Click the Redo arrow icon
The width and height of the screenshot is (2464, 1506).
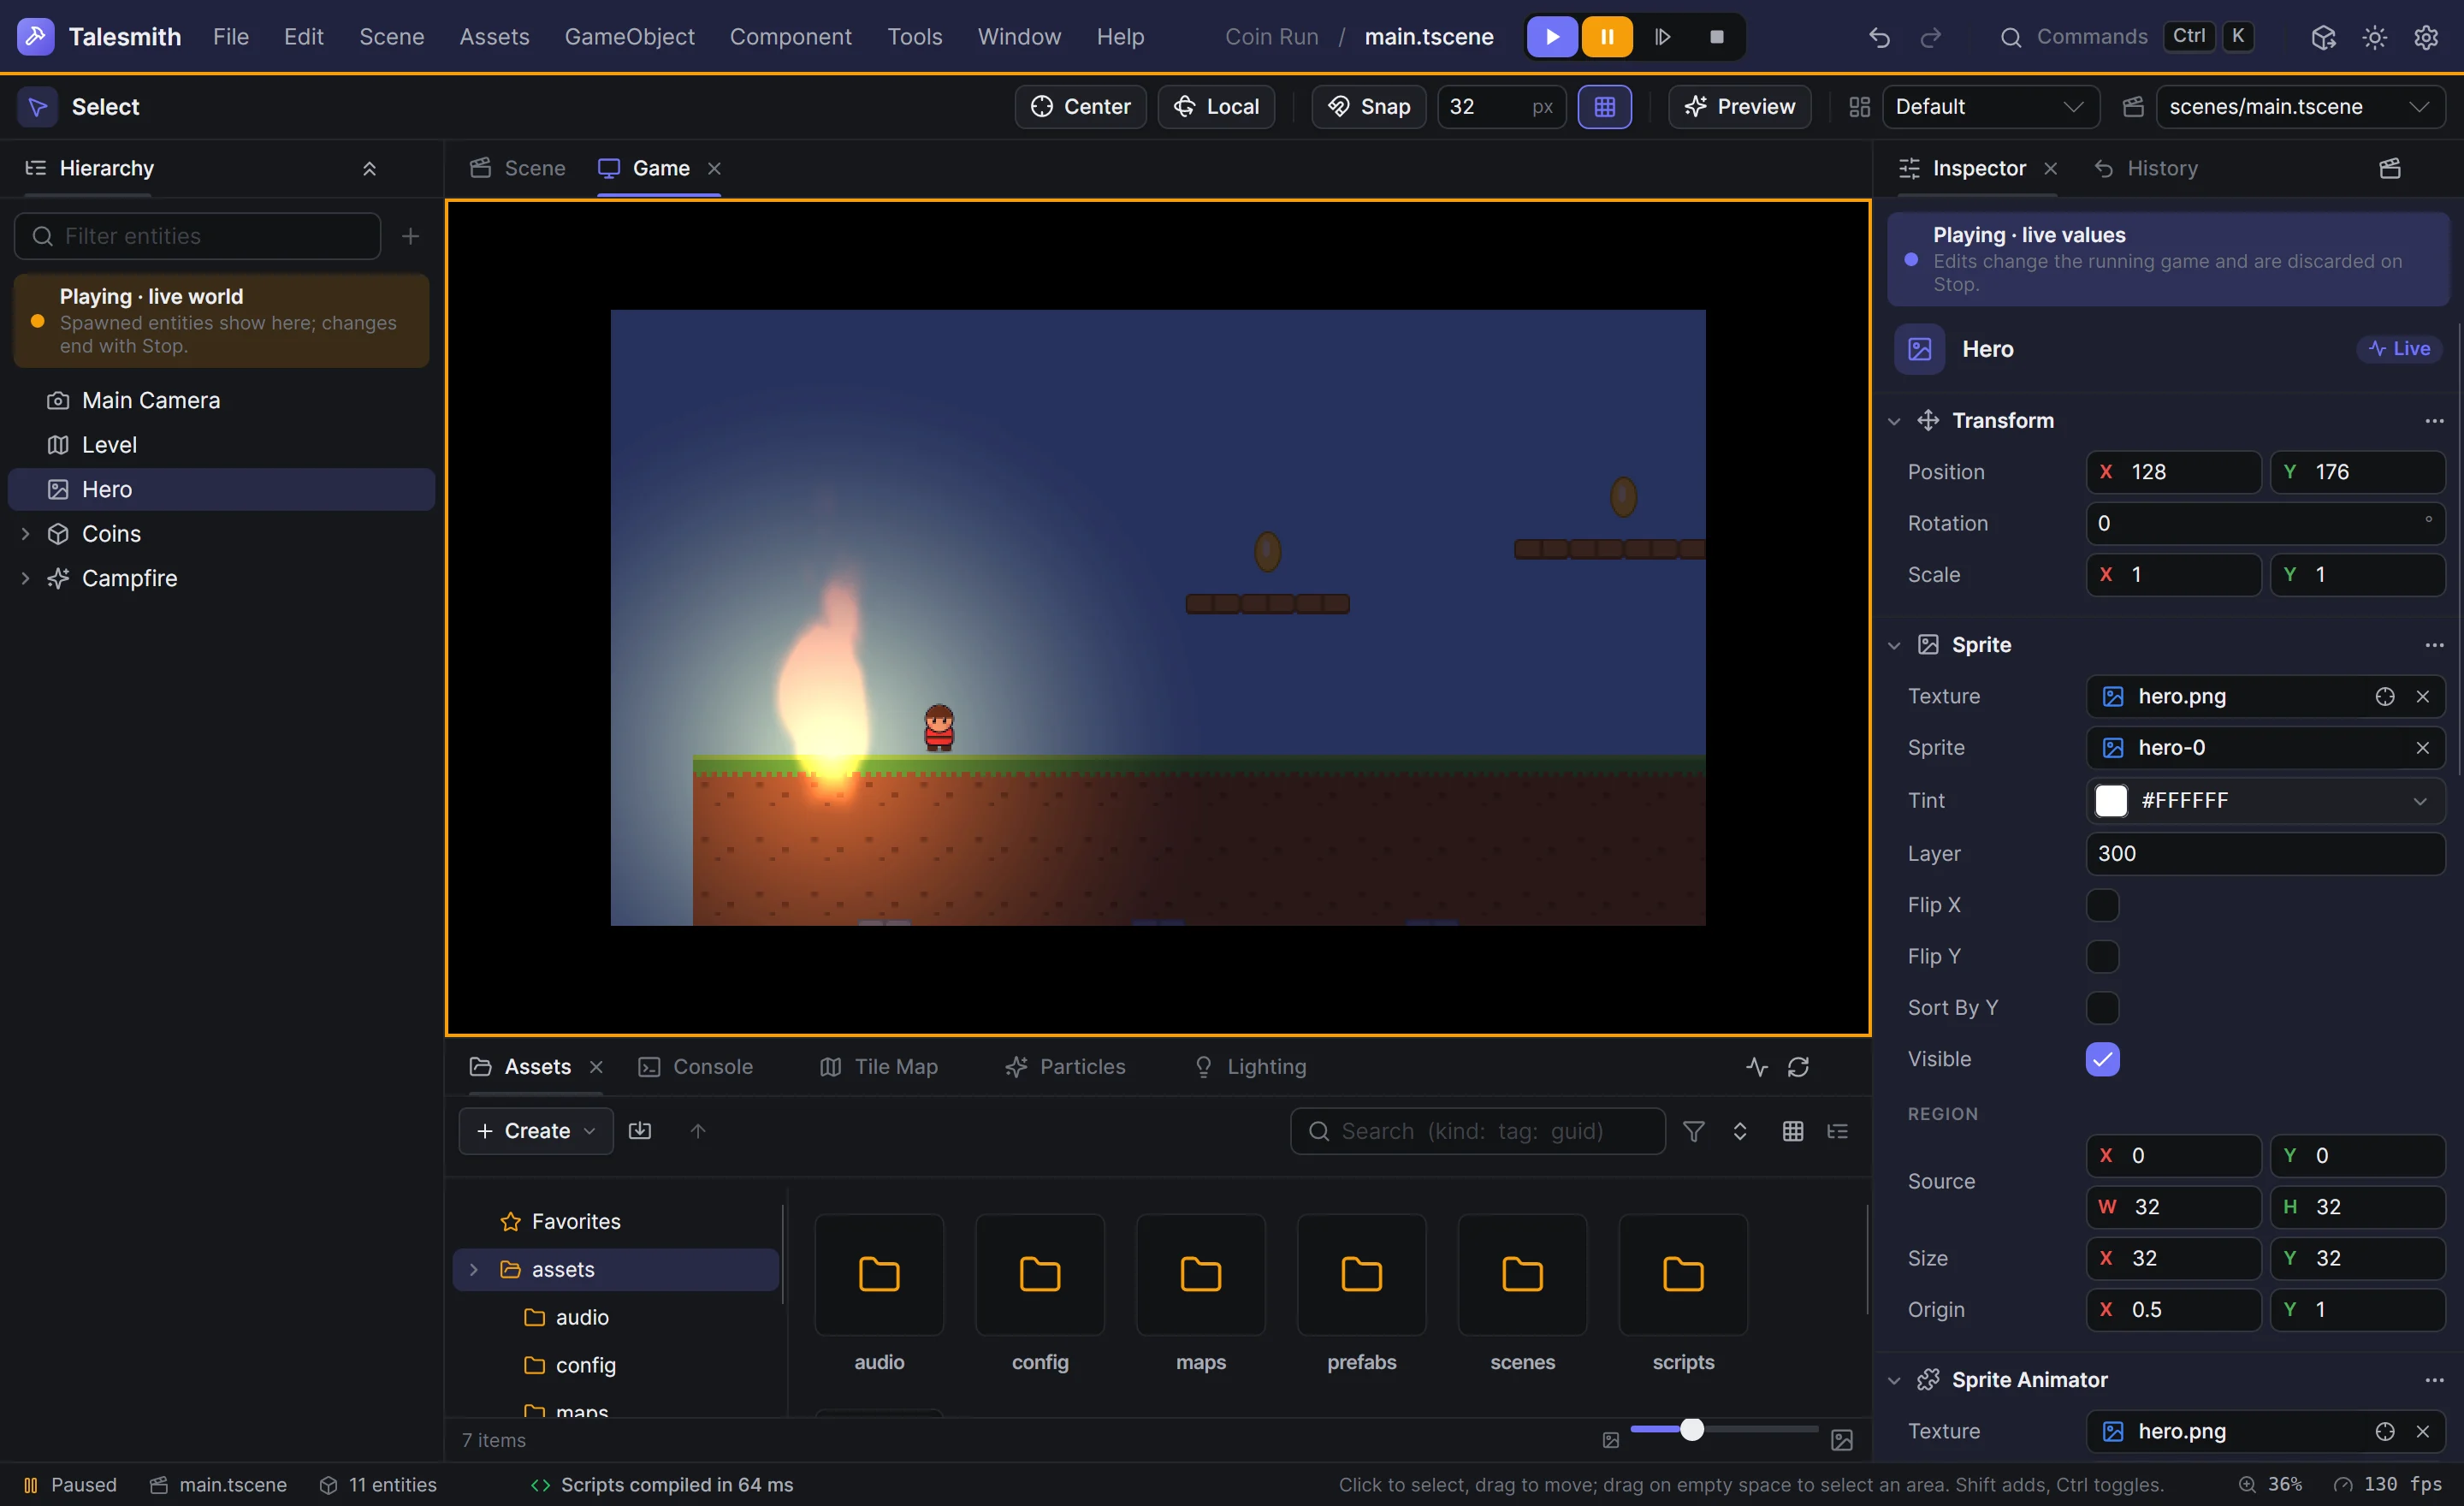click(1931, 37)
